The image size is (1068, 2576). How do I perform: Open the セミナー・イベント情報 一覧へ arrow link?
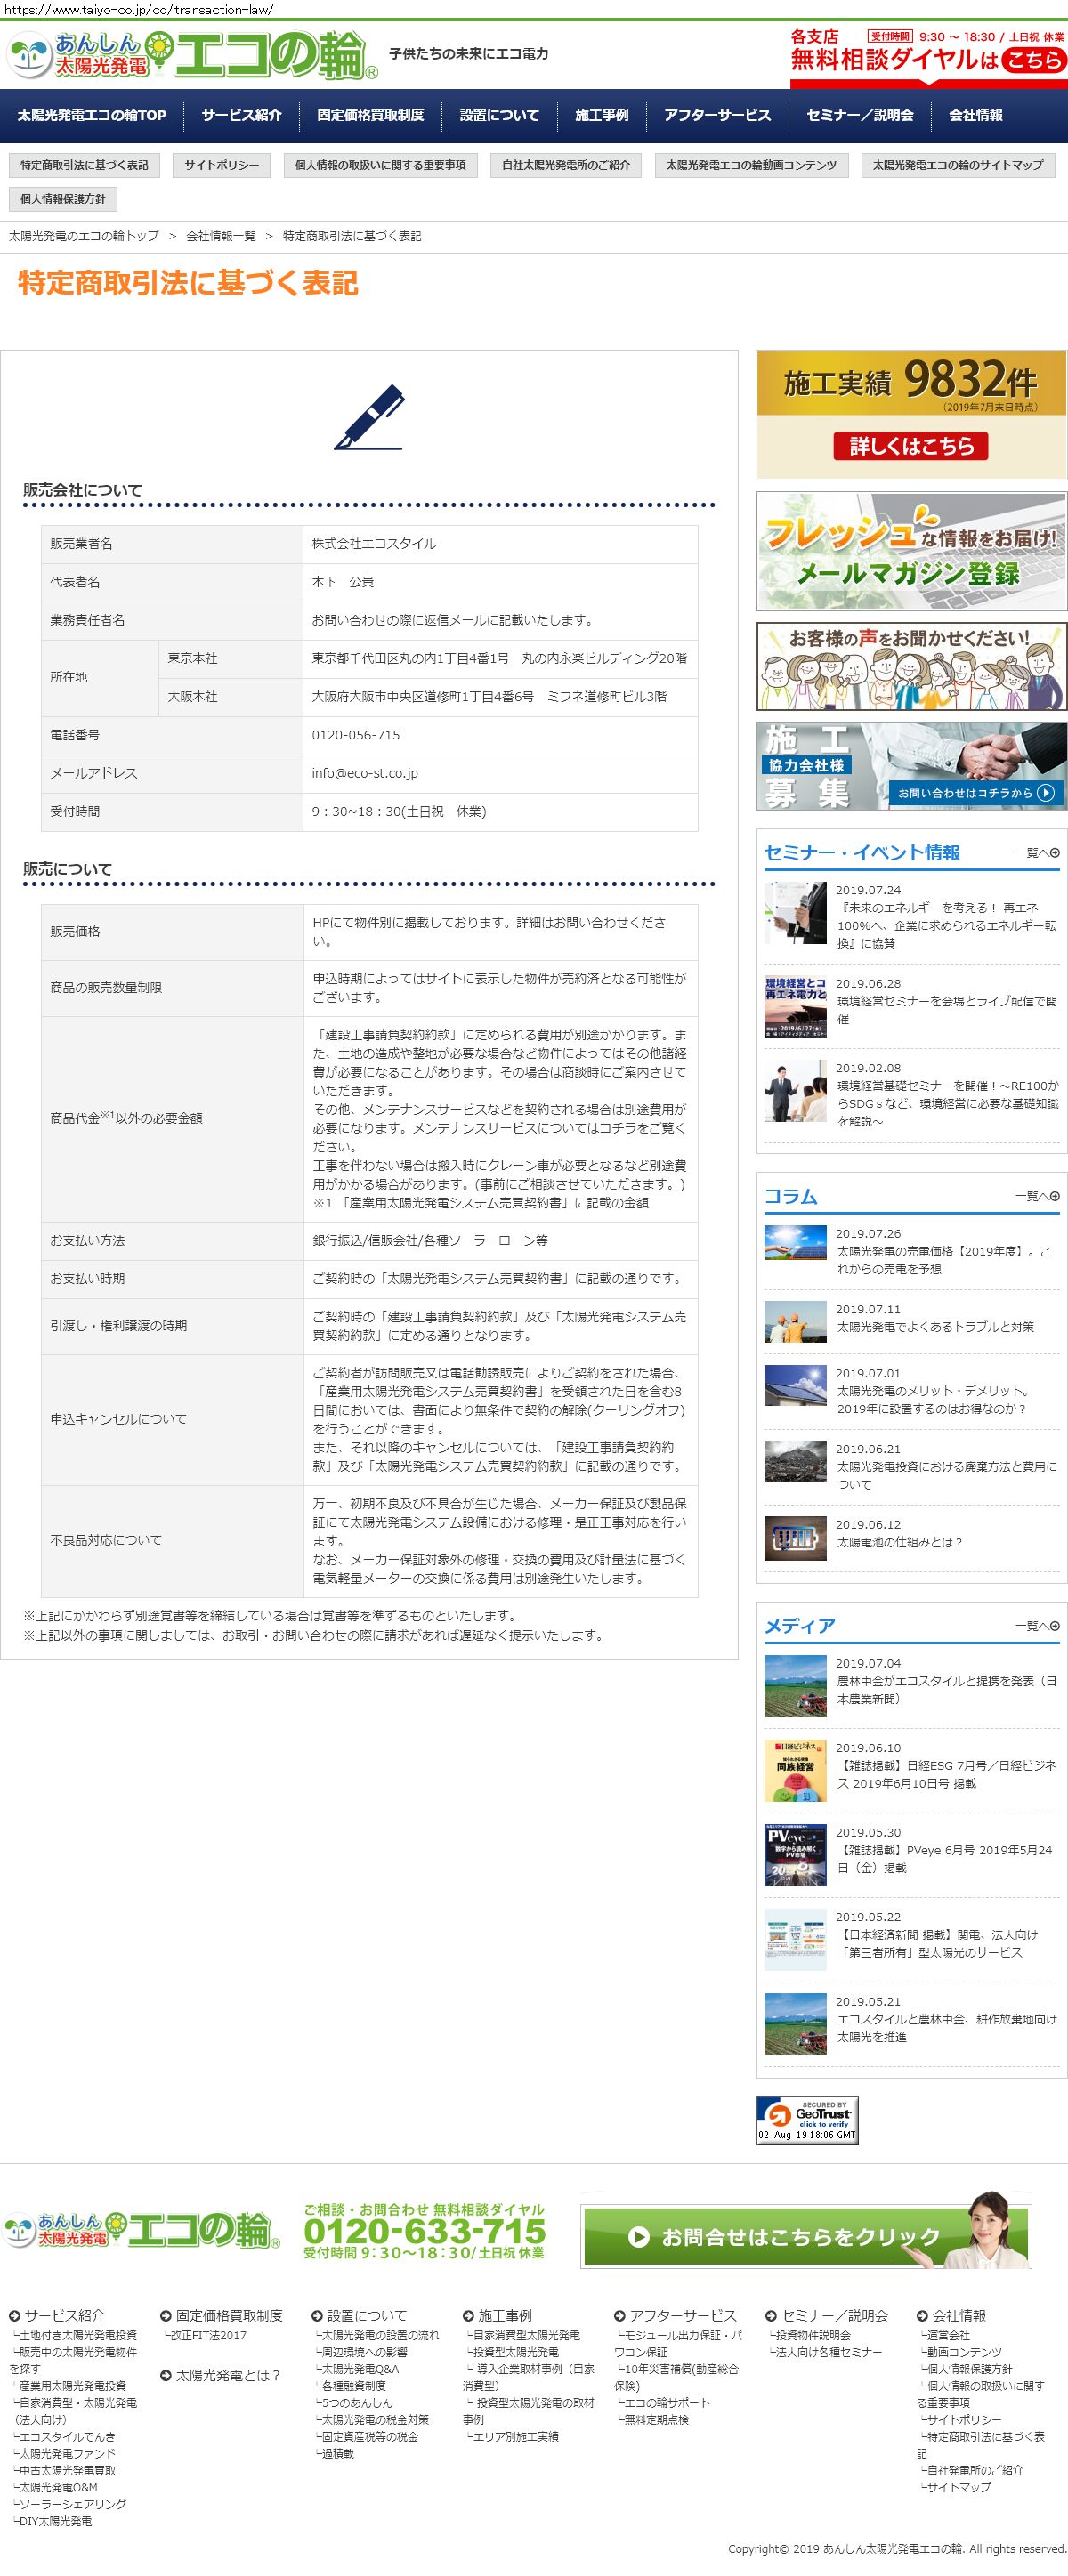pyautogui.click(x=1037, y=853)
